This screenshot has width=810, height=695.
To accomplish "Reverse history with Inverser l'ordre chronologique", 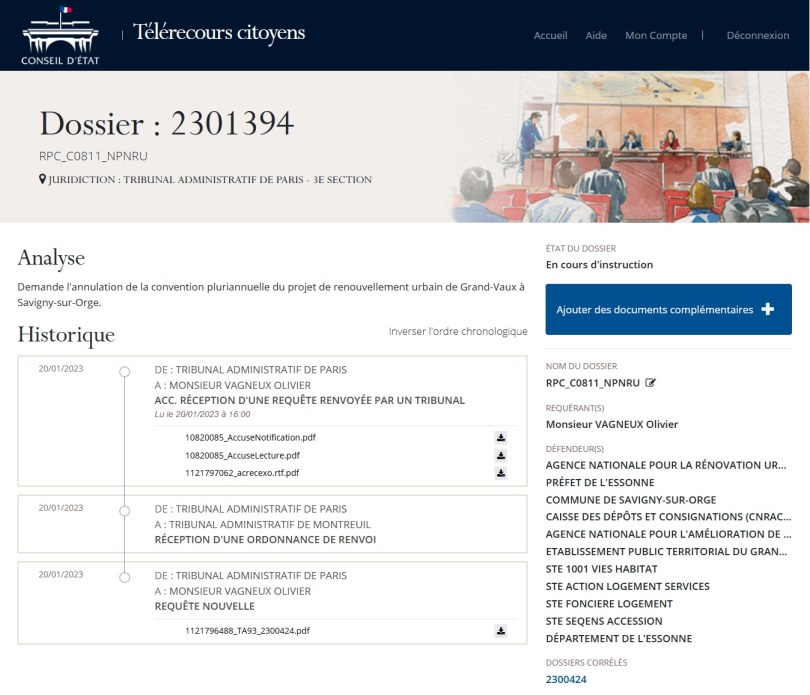I will (x=458, y=331).
